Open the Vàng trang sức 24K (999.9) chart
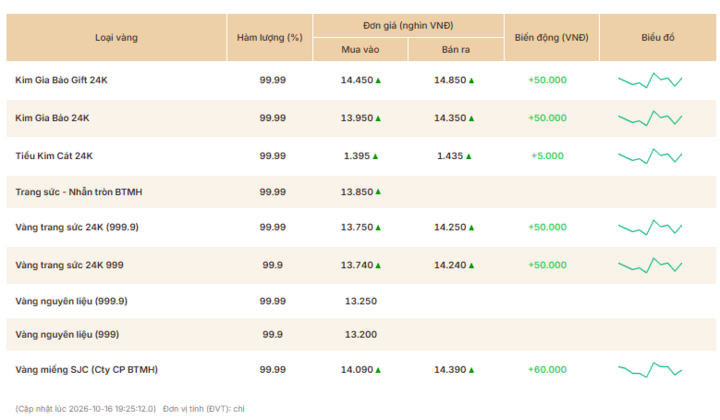The width and height of the screenshot is (720, 420). click(650, 227)
